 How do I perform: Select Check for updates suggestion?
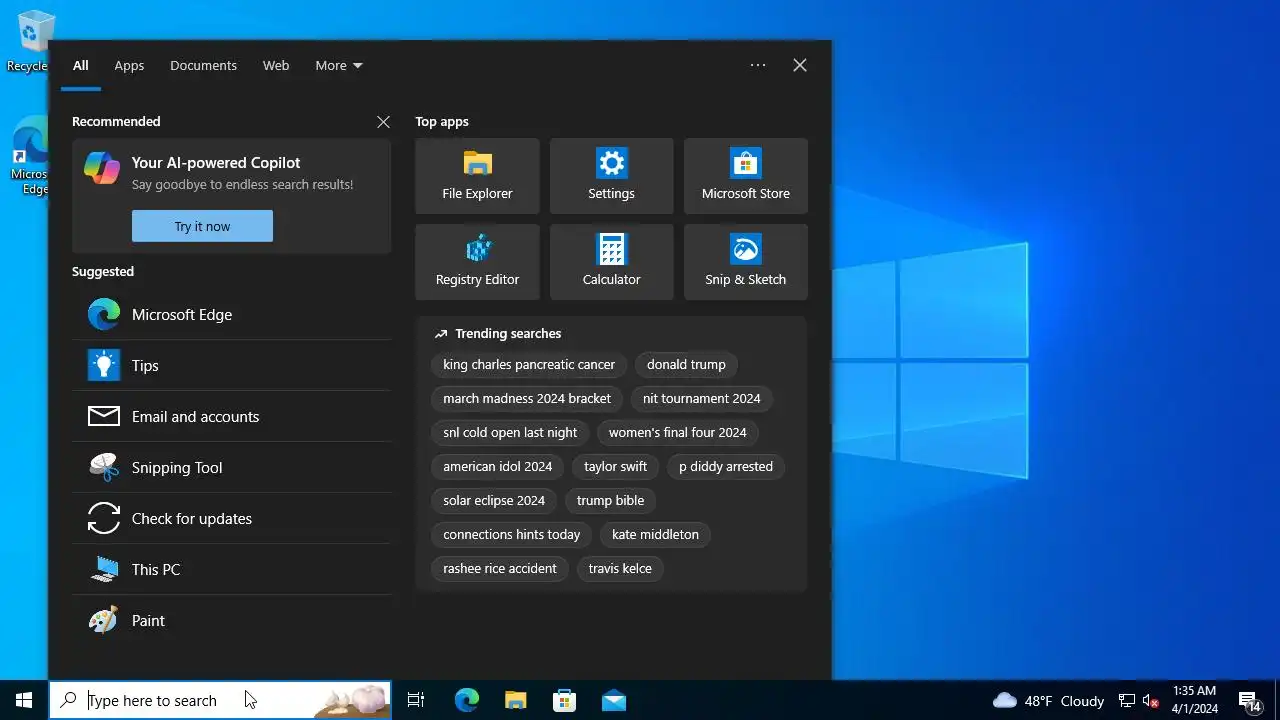(x=231, y=518)
